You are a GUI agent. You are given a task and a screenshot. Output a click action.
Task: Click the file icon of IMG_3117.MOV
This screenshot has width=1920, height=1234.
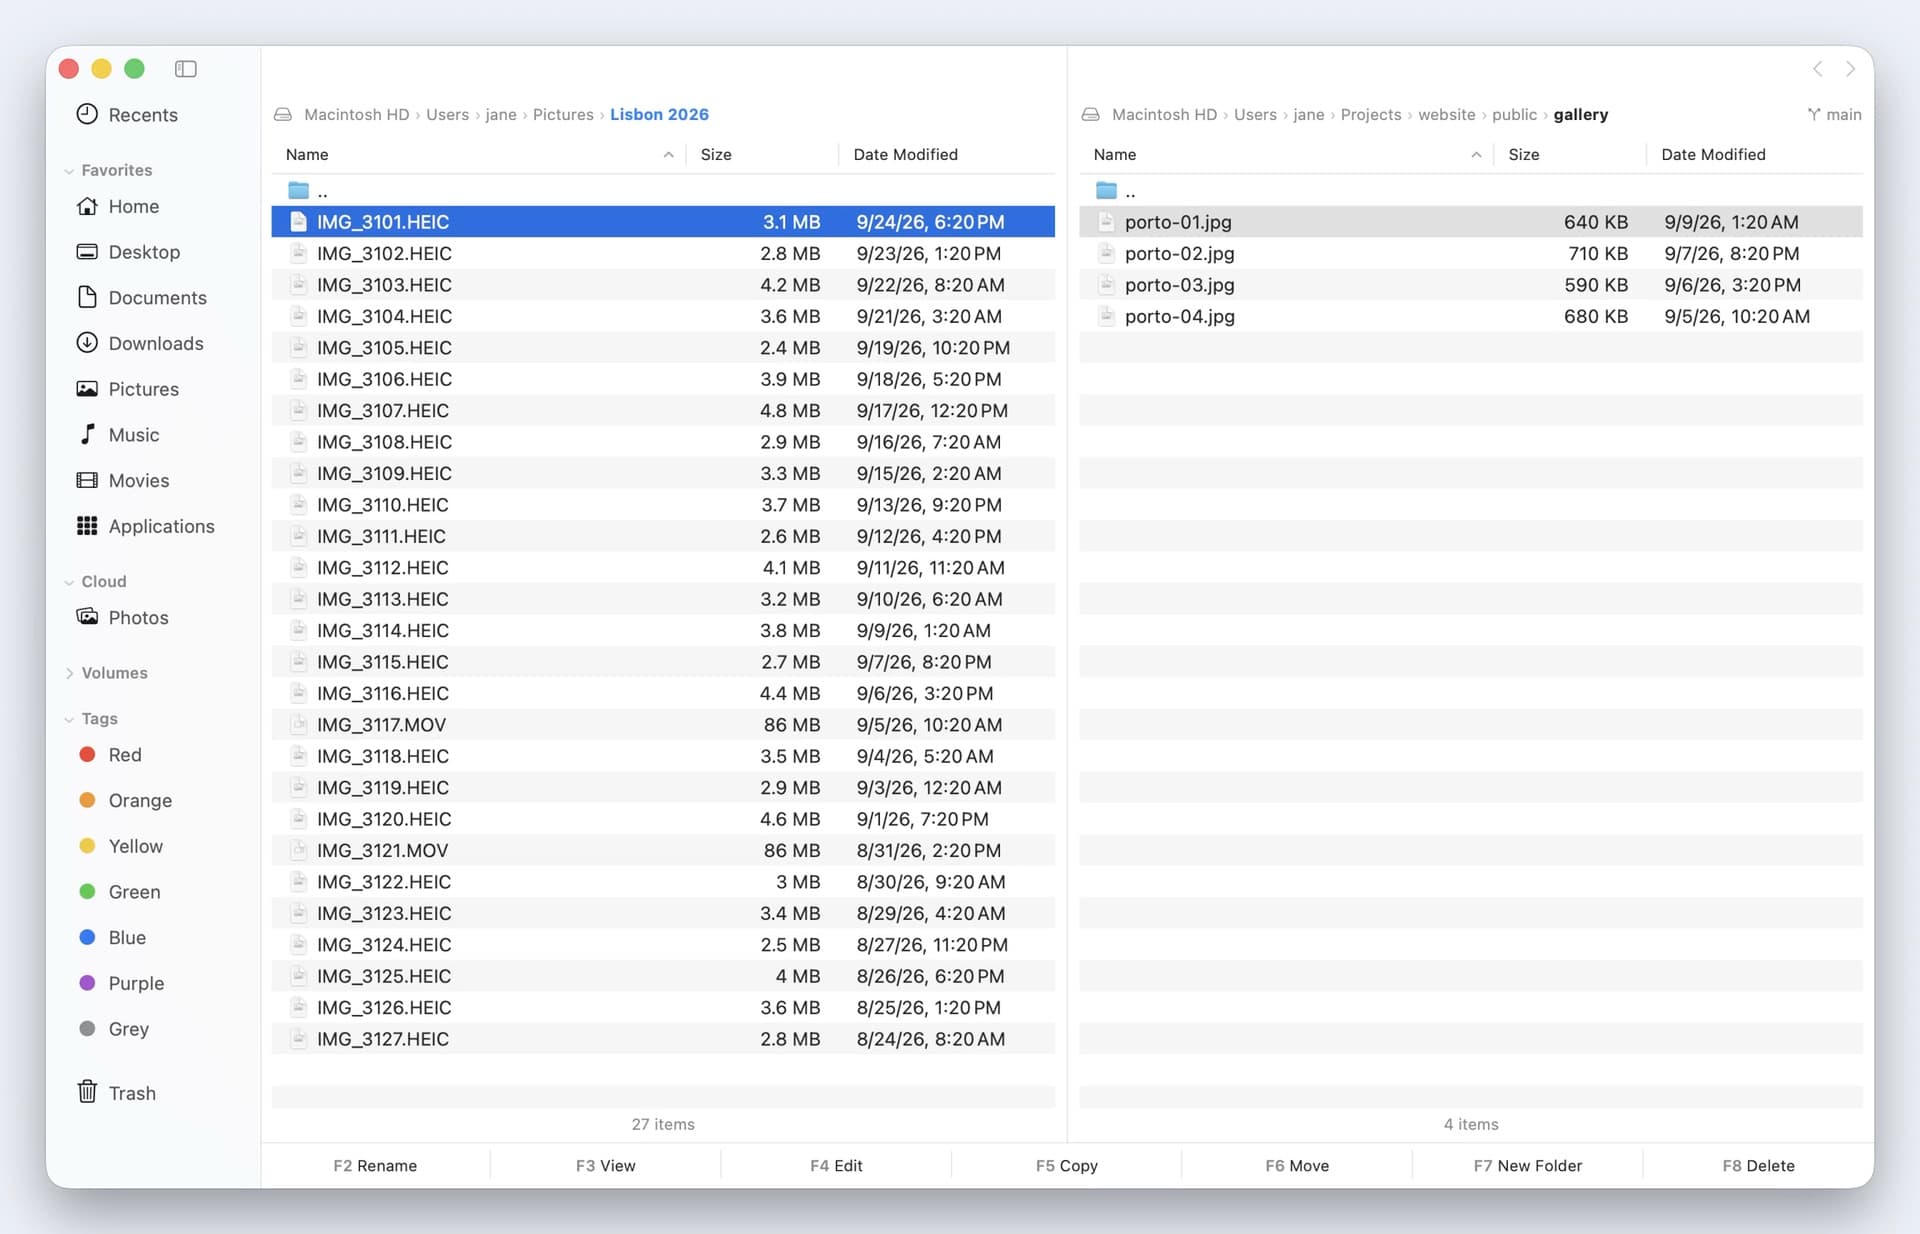coord(298,724)
